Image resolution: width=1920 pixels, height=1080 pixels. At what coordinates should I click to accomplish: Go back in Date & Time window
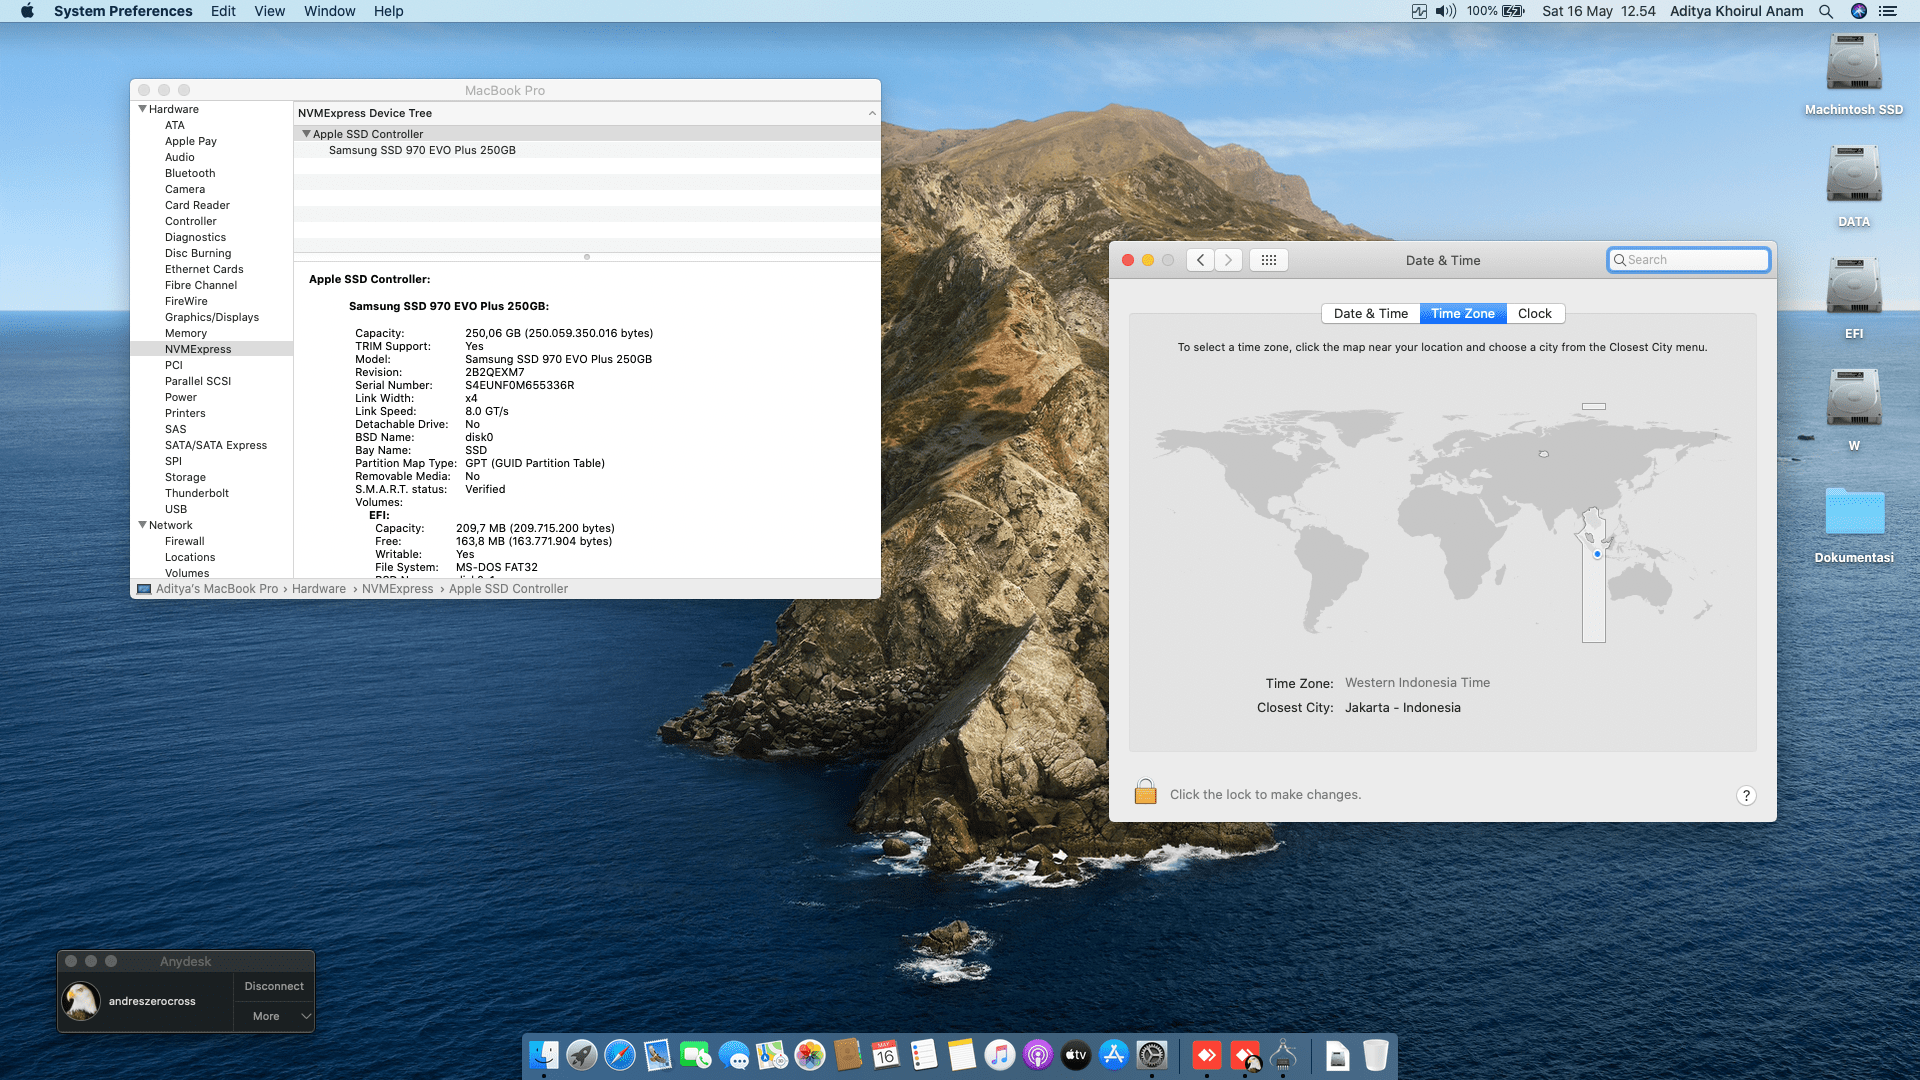pyautogui.click(x=1201, y=260)
